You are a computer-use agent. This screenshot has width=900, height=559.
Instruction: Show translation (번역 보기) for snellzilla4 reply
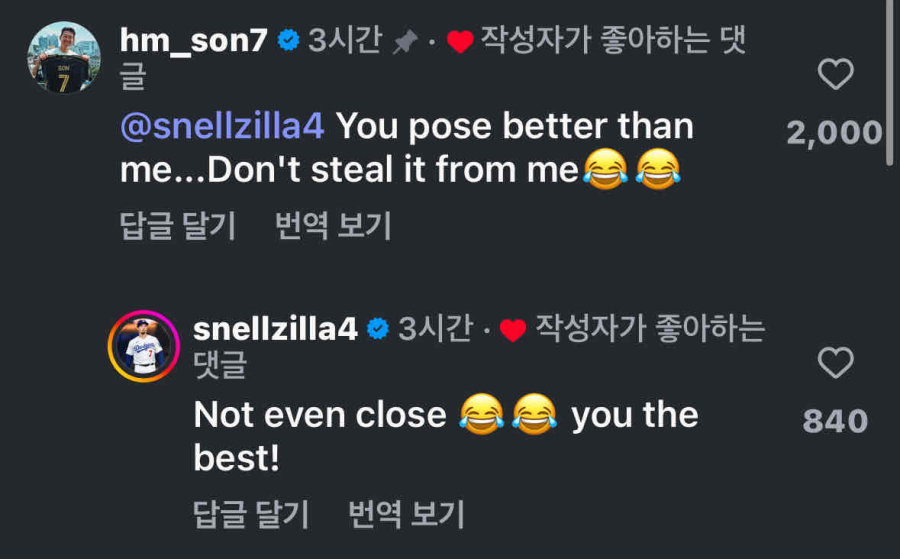point(406,514)
